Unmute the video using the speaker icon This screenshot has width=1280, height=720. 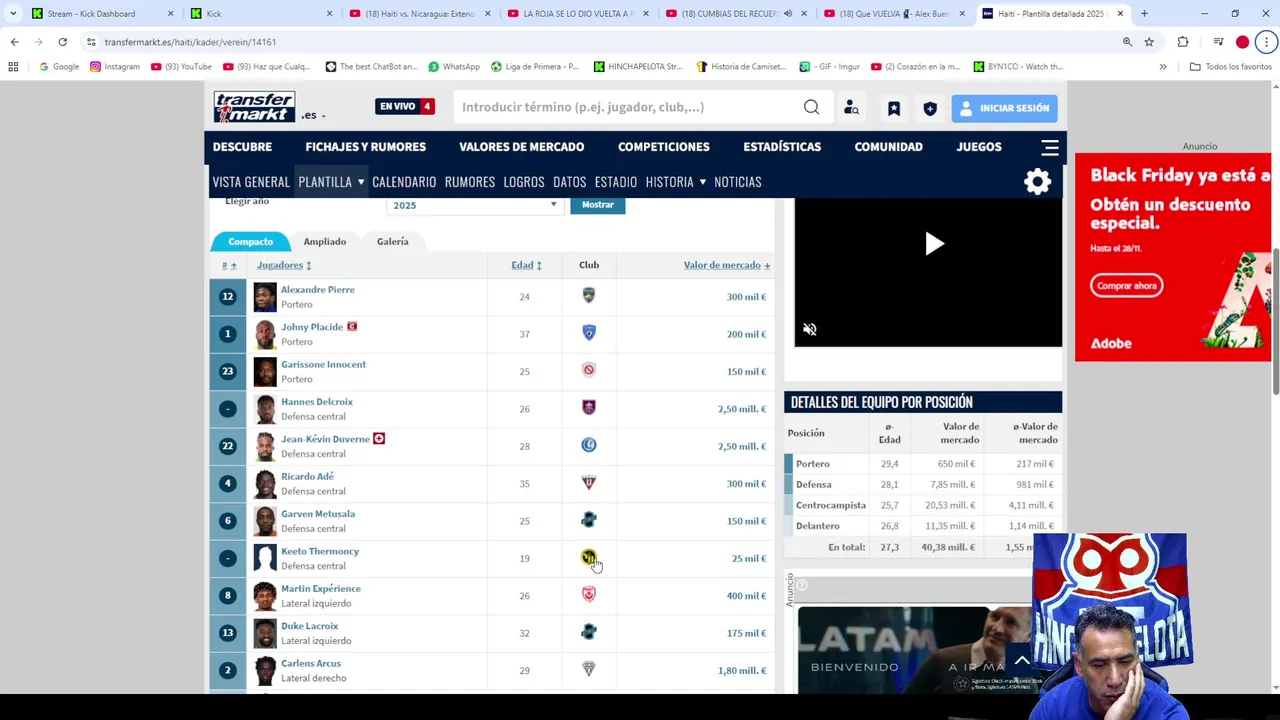pyautogui.click(x=810, y=329)
